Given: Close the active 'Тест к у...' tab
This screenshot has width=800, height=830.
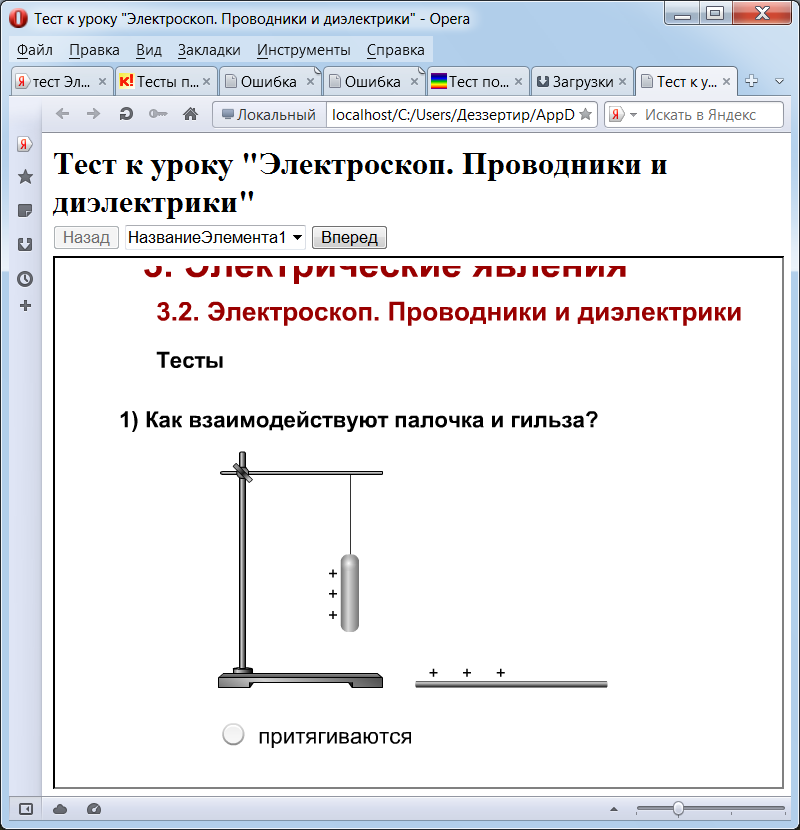Looking at the screenshot, I should pos(726,82).
